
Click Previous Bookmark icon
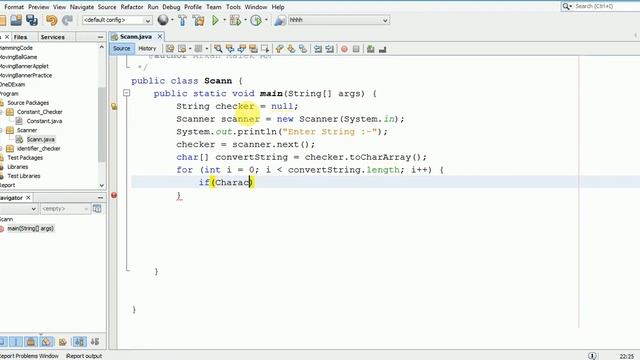280,49
